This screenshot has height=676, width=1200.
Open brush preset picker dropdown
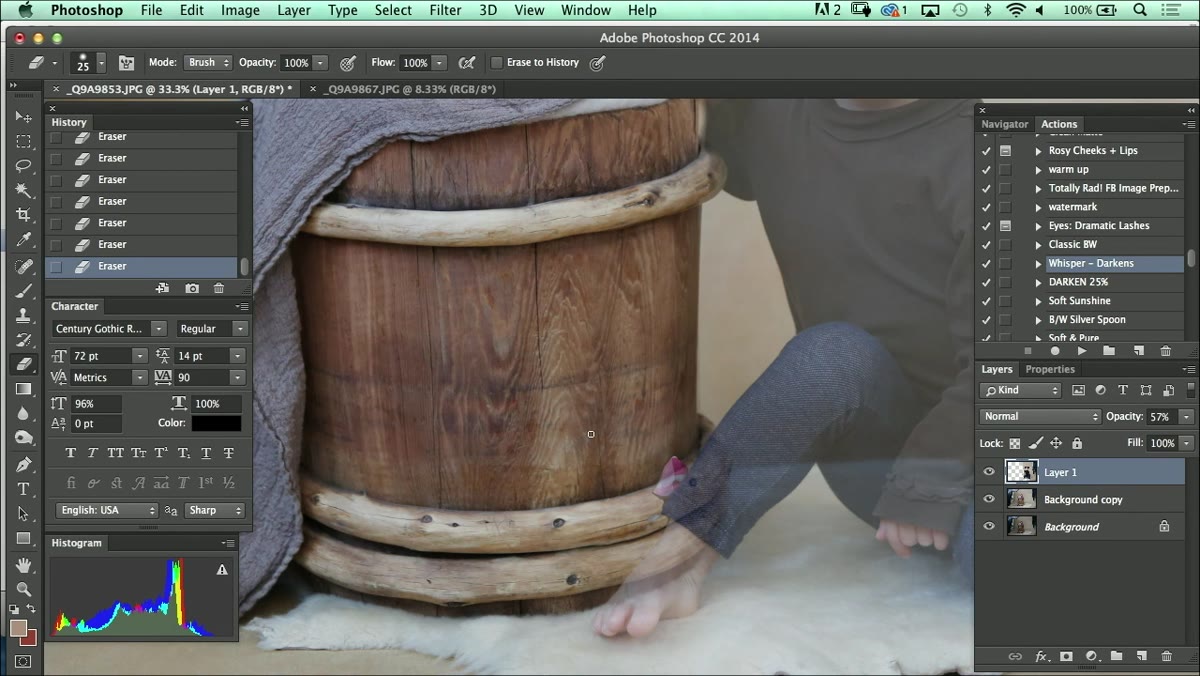tap(101, 62)
